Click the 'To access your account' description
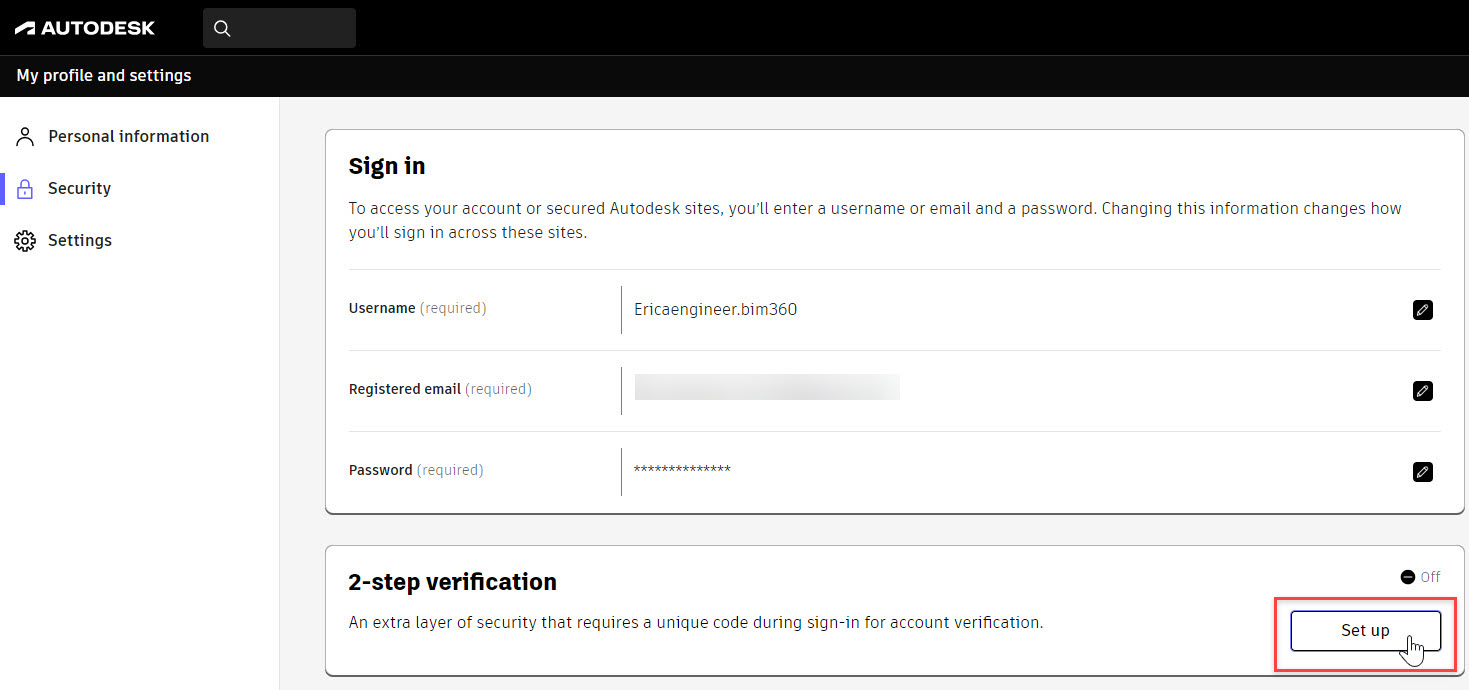Image resolution: width=1469 pixels, height=690 pixels. [x=875, y=220]
